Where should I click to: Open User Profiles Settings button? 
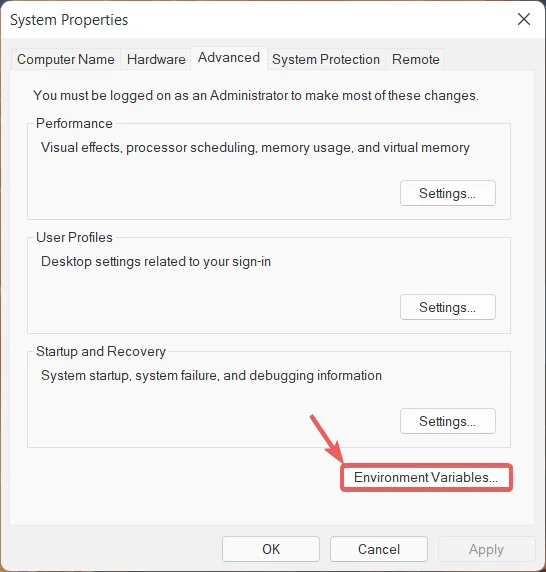click(x=448, y=307)
